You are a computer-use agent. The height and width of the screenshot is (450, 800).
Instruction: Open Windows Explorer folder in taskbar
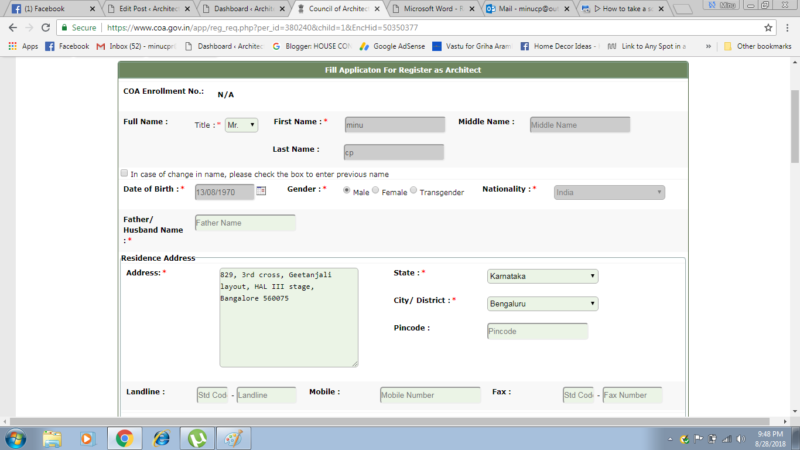52,438
